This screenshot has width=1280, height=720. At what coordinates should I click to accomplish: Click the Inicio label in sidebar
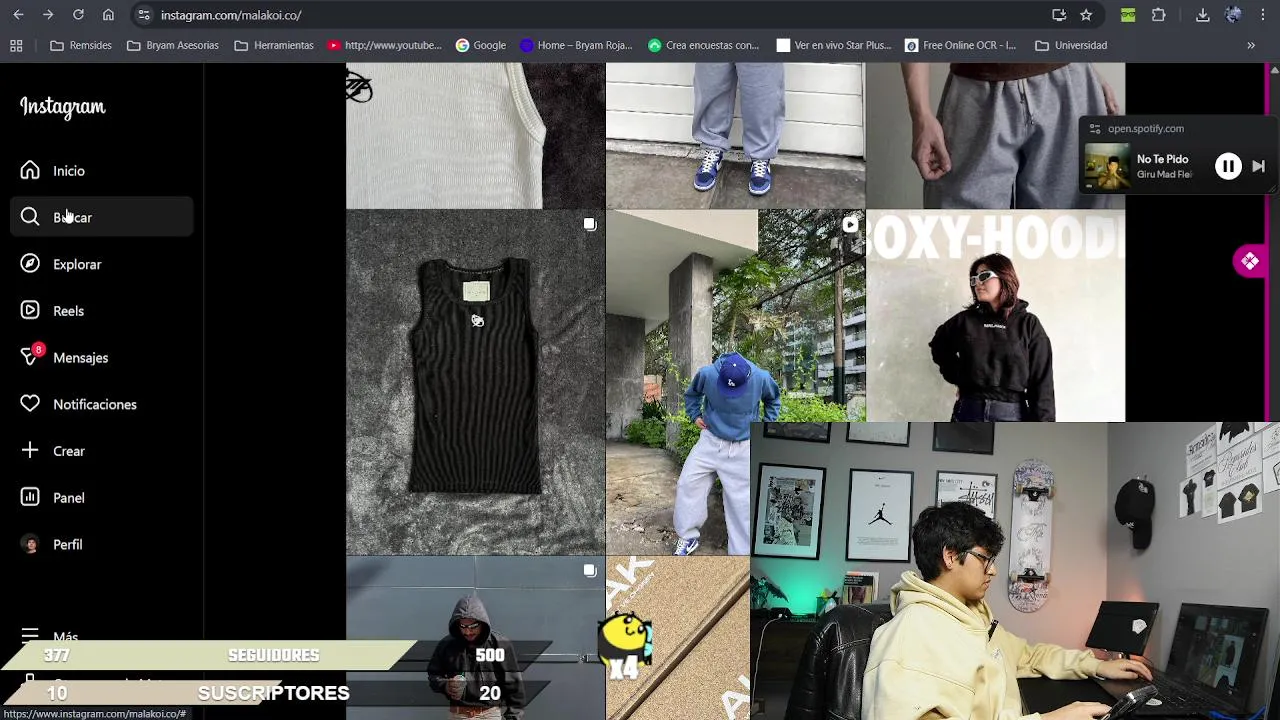69,171
